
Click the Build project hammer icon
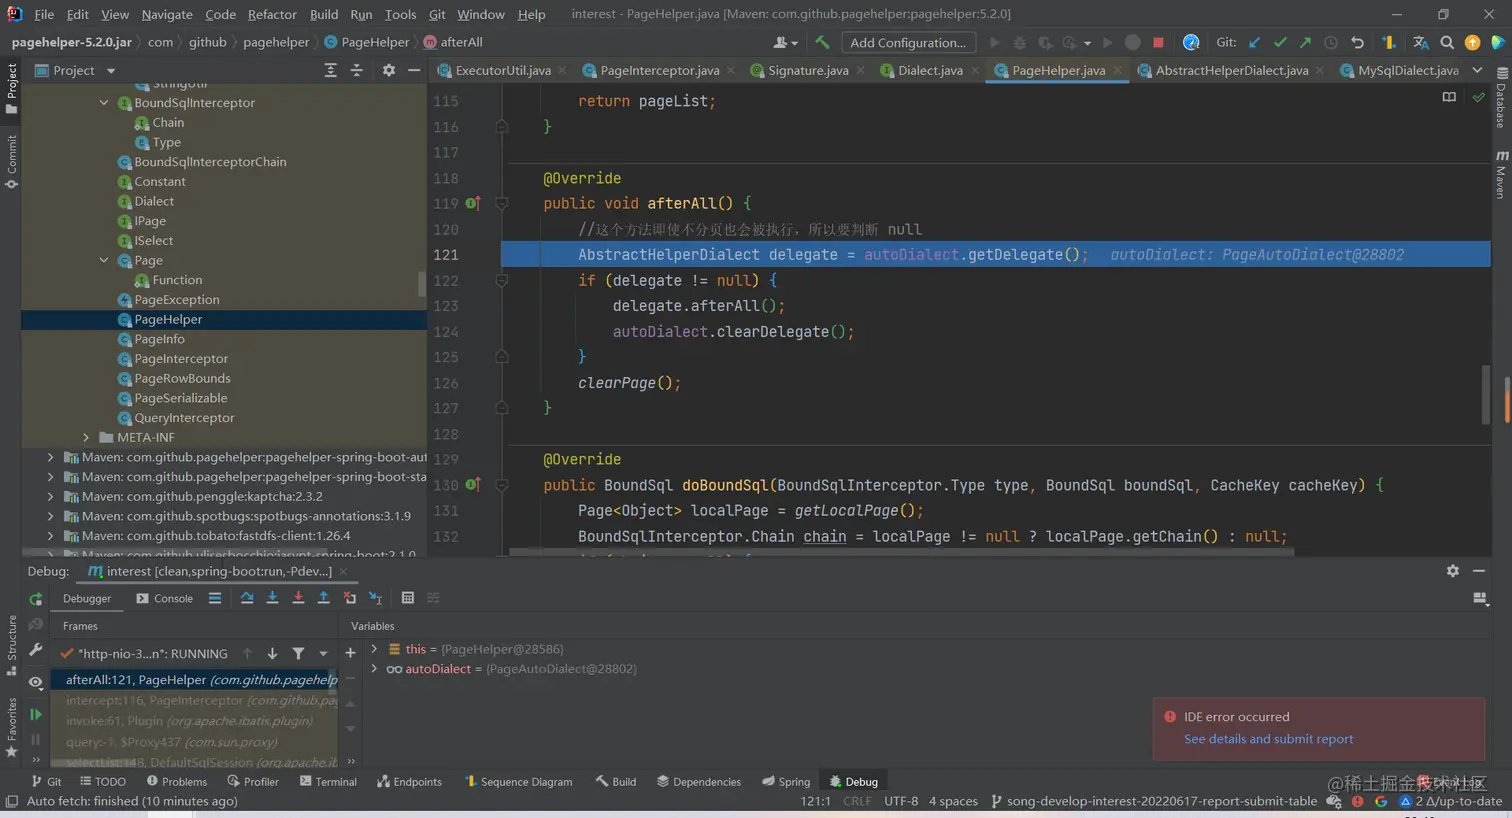point(822,43)
